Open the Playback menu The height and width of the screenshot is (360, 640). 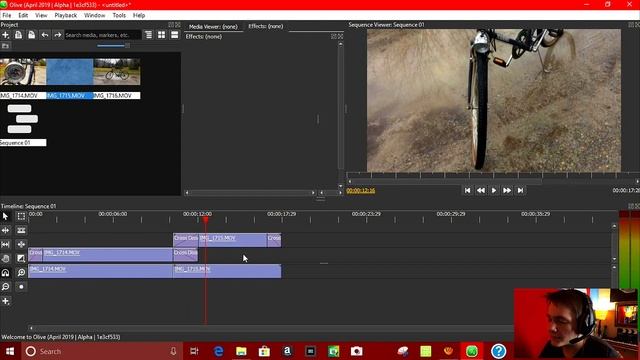click(x=66, y=15)
